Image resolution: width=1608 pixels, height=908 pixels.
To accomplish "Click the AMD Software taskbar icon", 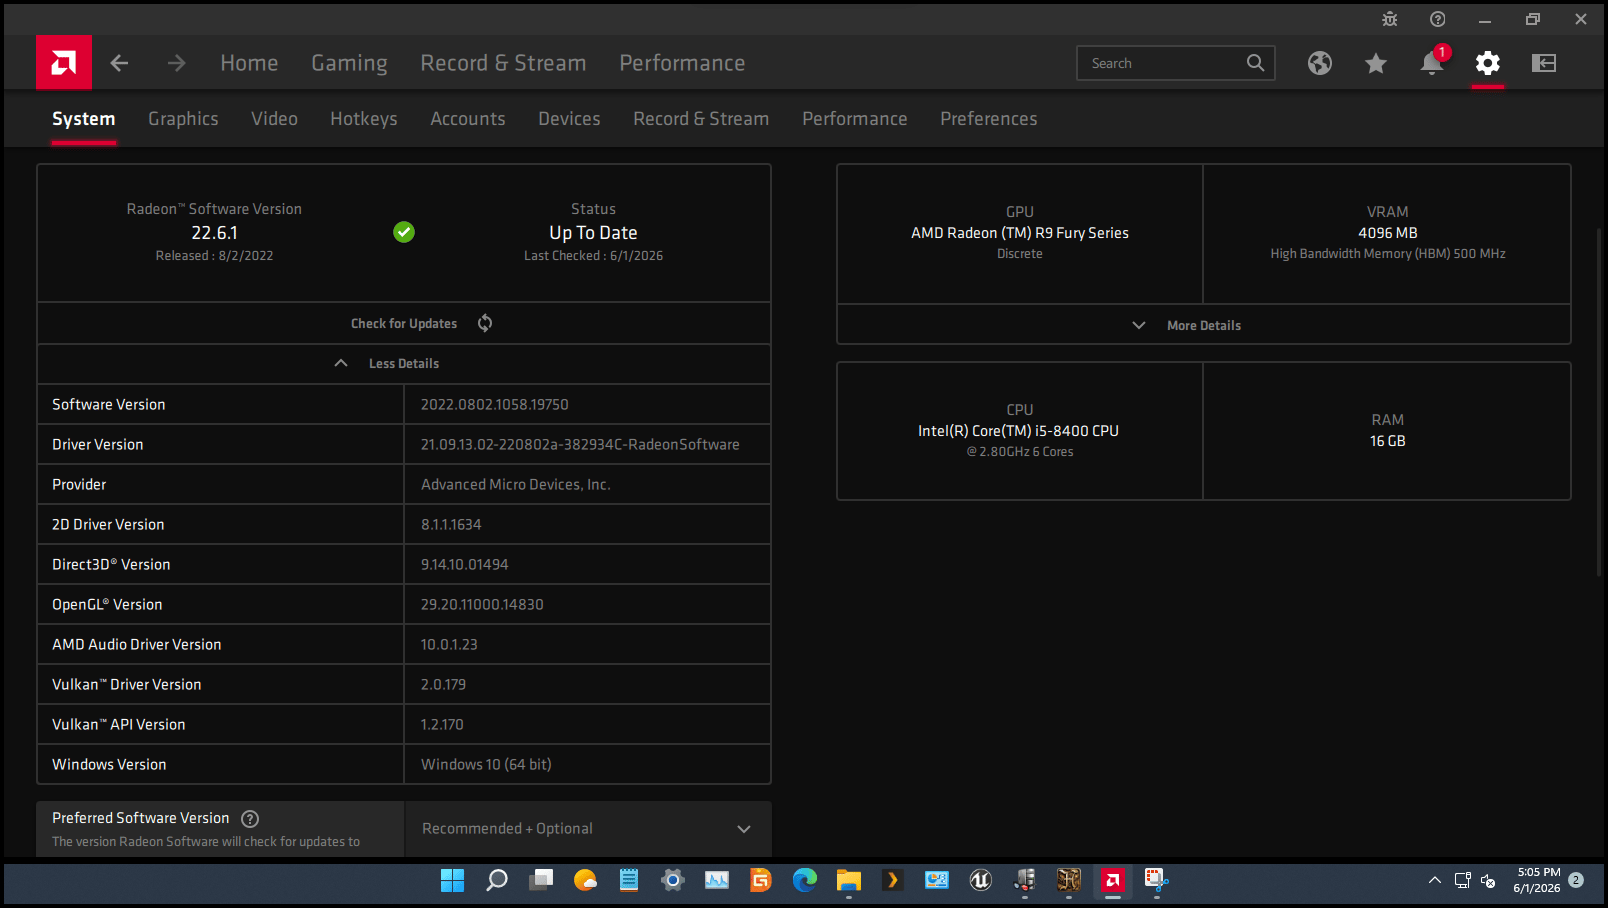I will [1113, 880].
